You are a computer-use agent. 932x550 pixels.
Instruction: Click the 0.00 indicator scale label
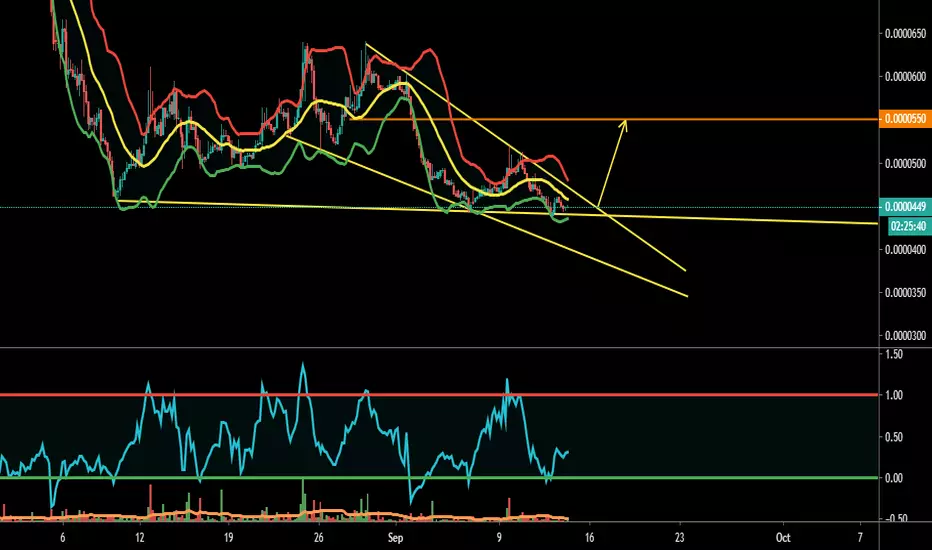tap(894, 478)
